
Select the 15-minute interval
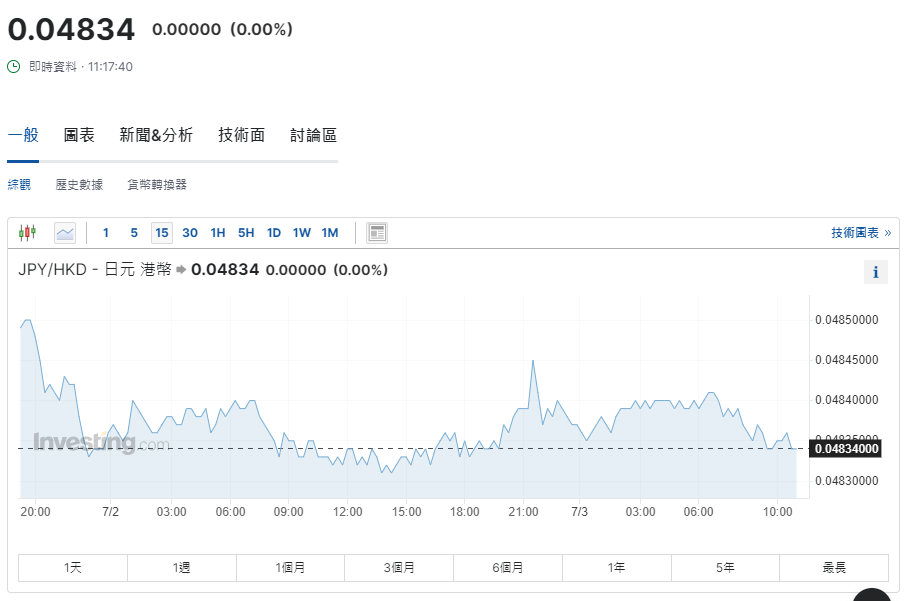(162, 233)
